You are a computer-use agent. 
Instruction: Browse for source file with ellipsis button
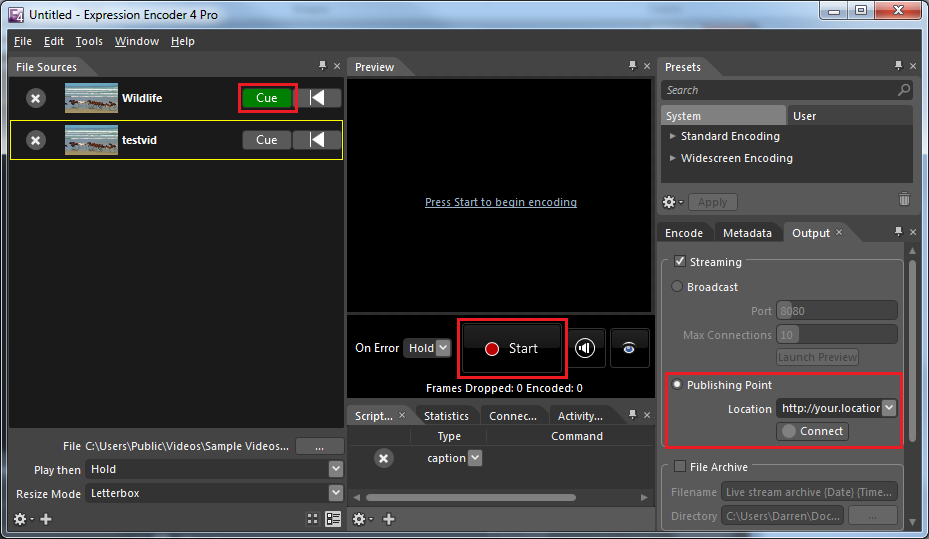[319, 446]
